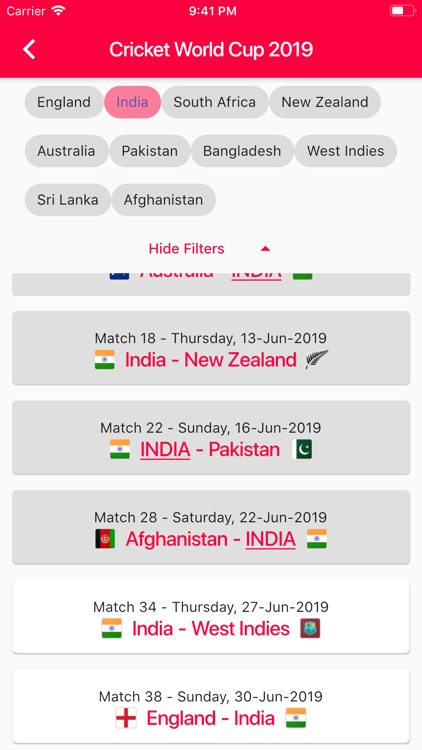Collapse filters with the up triangle
The height and width of the screenshot is (750, 422).
click(x=266, y=249)
